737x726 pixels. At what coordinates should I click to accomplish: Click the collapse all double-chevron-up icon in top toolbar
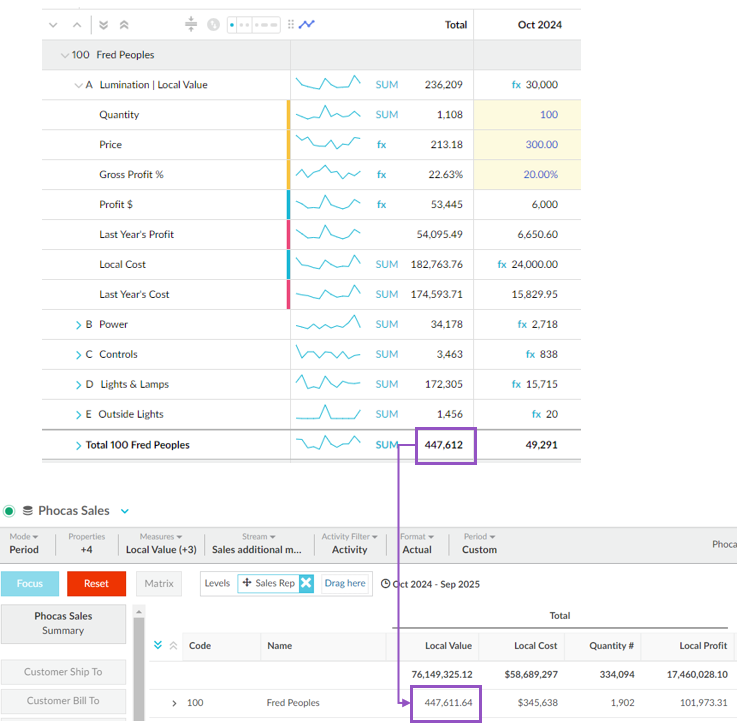[124, 25]
